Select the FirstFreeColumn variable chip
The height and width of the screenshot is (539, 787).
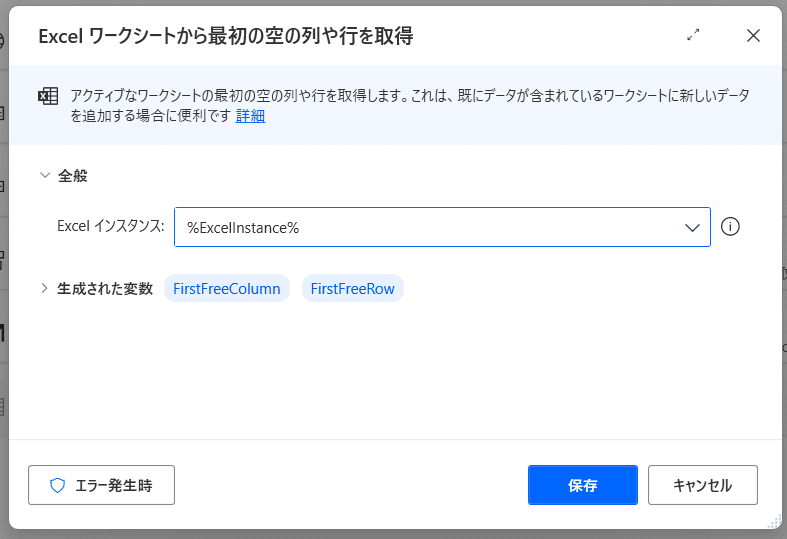227,289
